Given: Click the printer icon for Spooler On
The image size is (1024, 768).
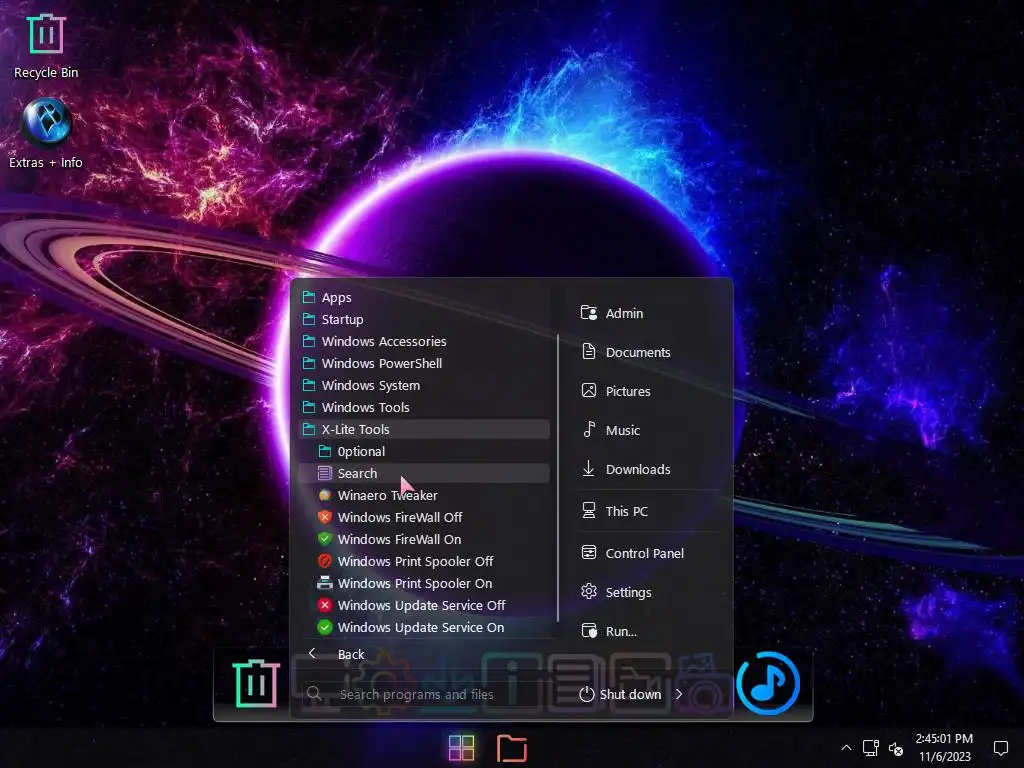Looking at the screenshot, I should tap(325, 583).
